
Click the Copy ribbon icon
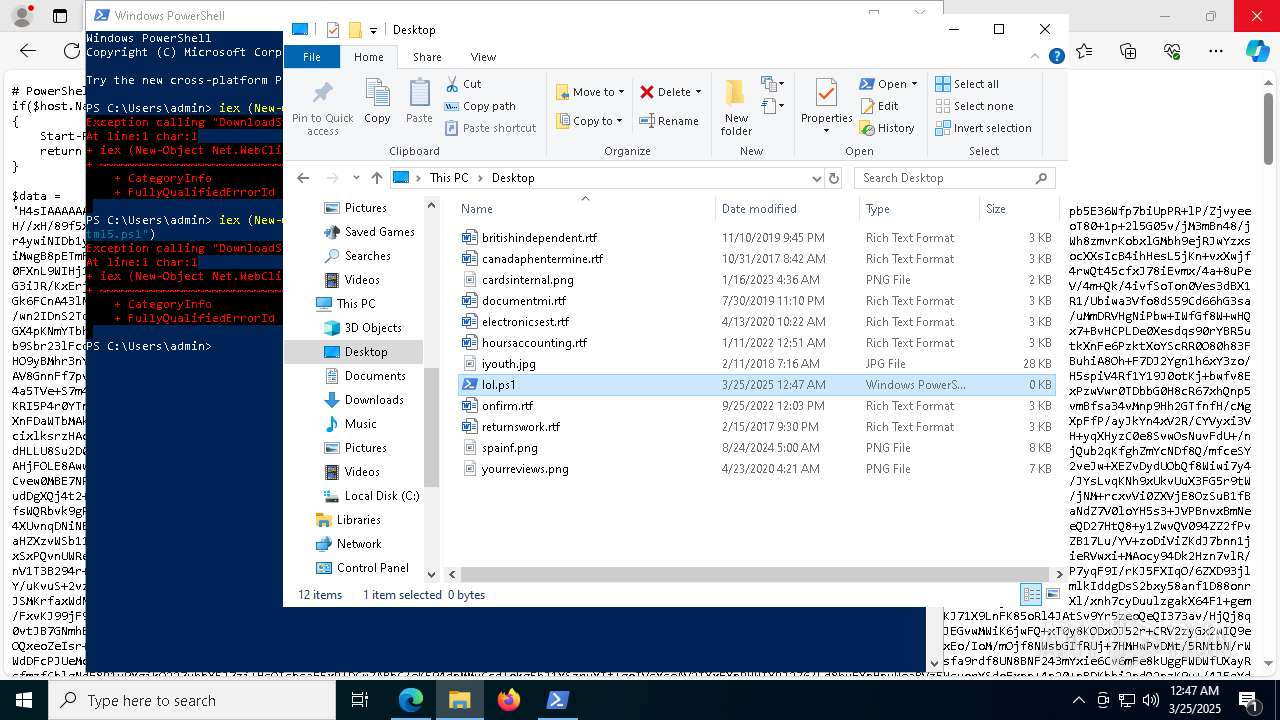[x=377, y=94]
